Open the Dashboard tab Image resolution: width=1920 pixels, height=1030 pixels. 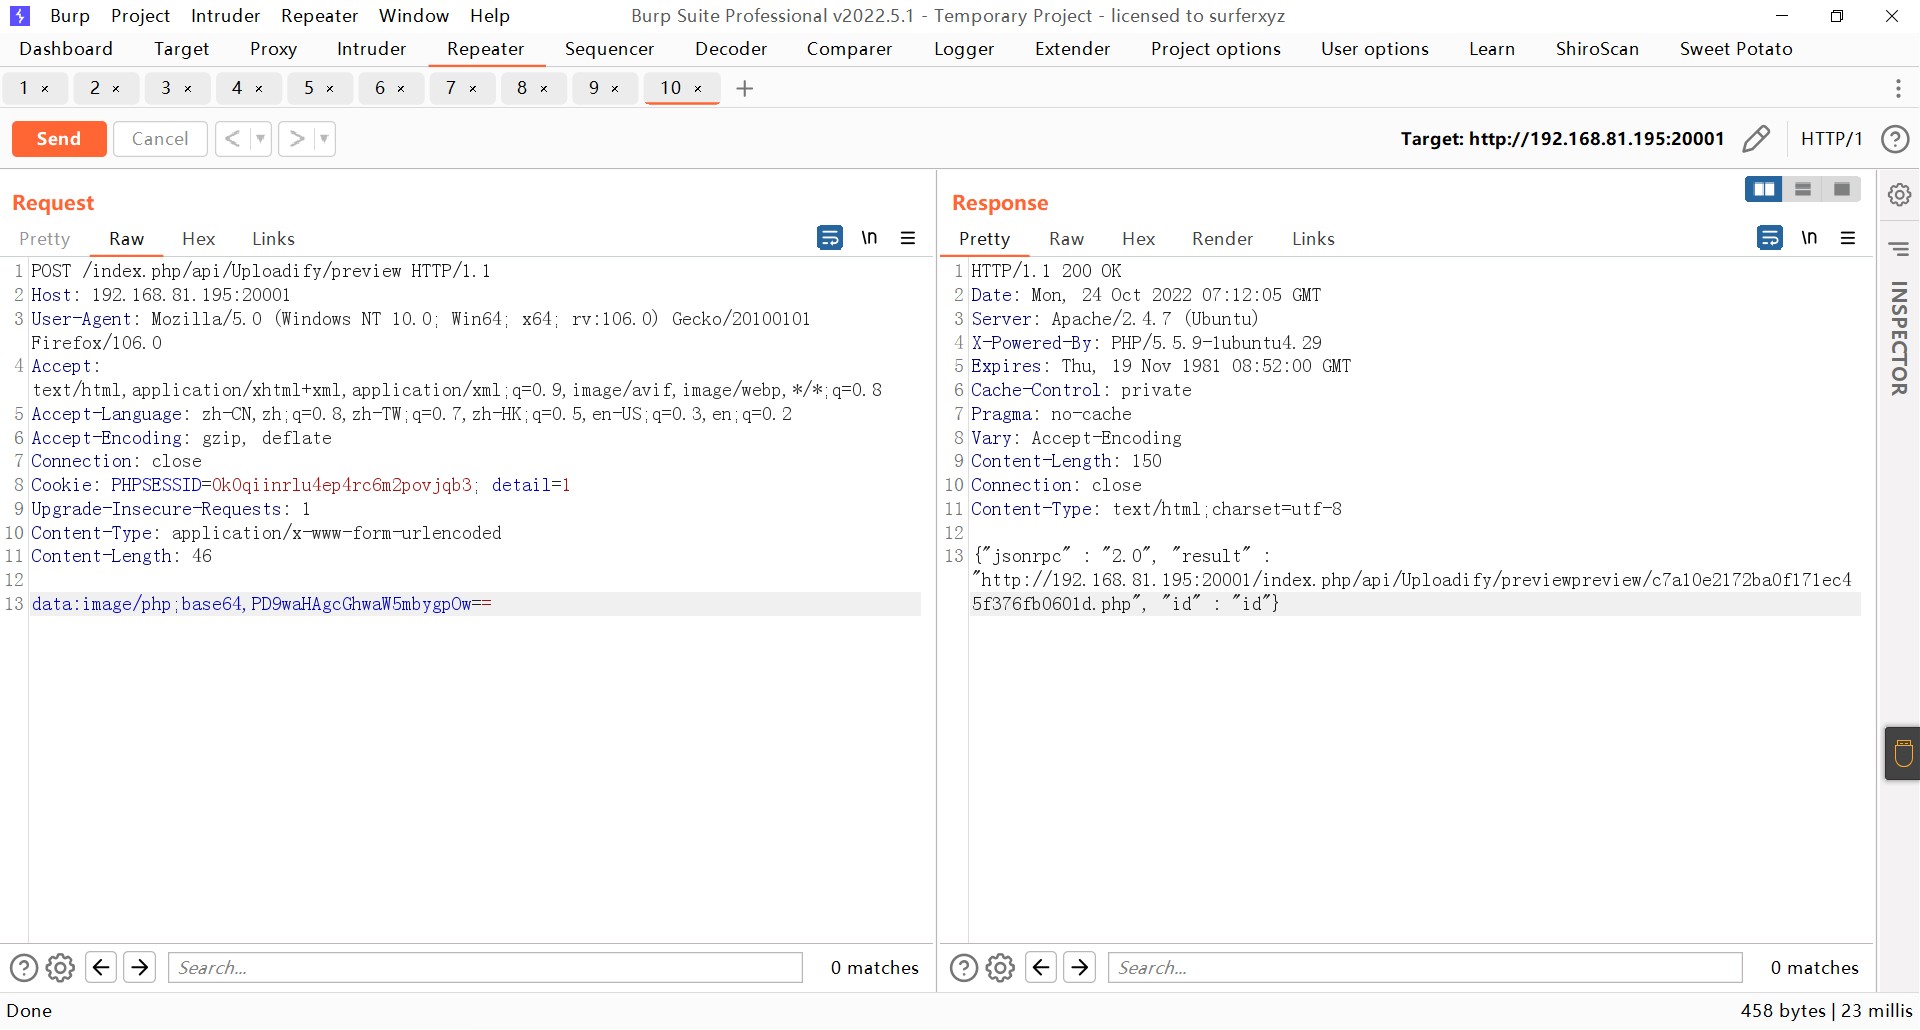(66, 49)
